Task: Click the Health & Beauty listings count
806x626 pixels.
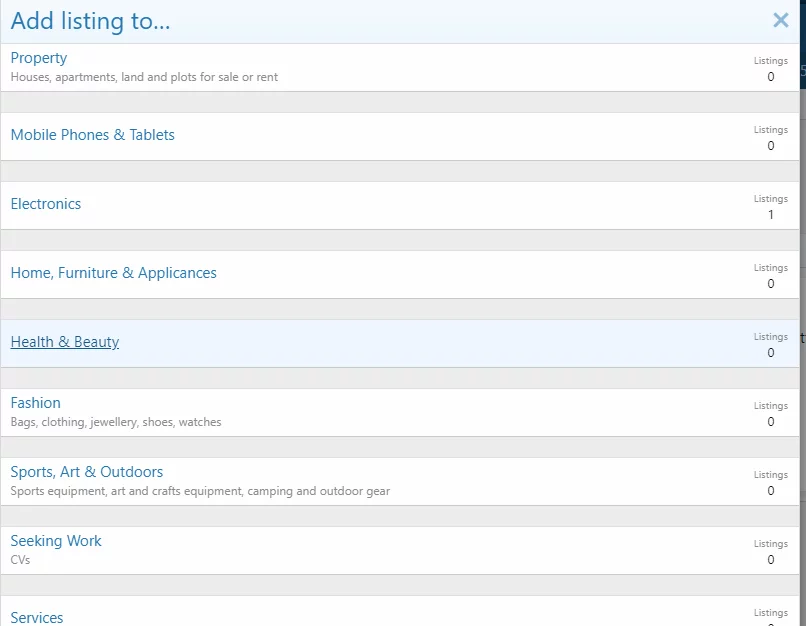Action: pos(770,353)
